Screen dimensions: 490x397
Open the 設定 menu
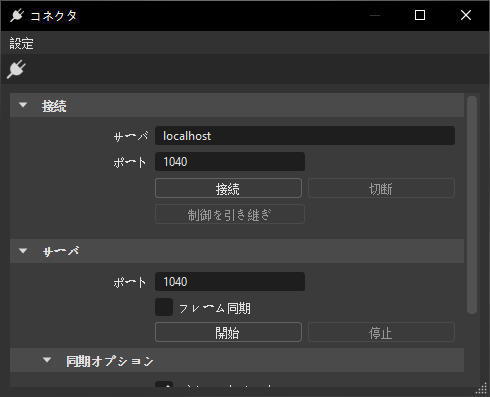click(21, 44)
